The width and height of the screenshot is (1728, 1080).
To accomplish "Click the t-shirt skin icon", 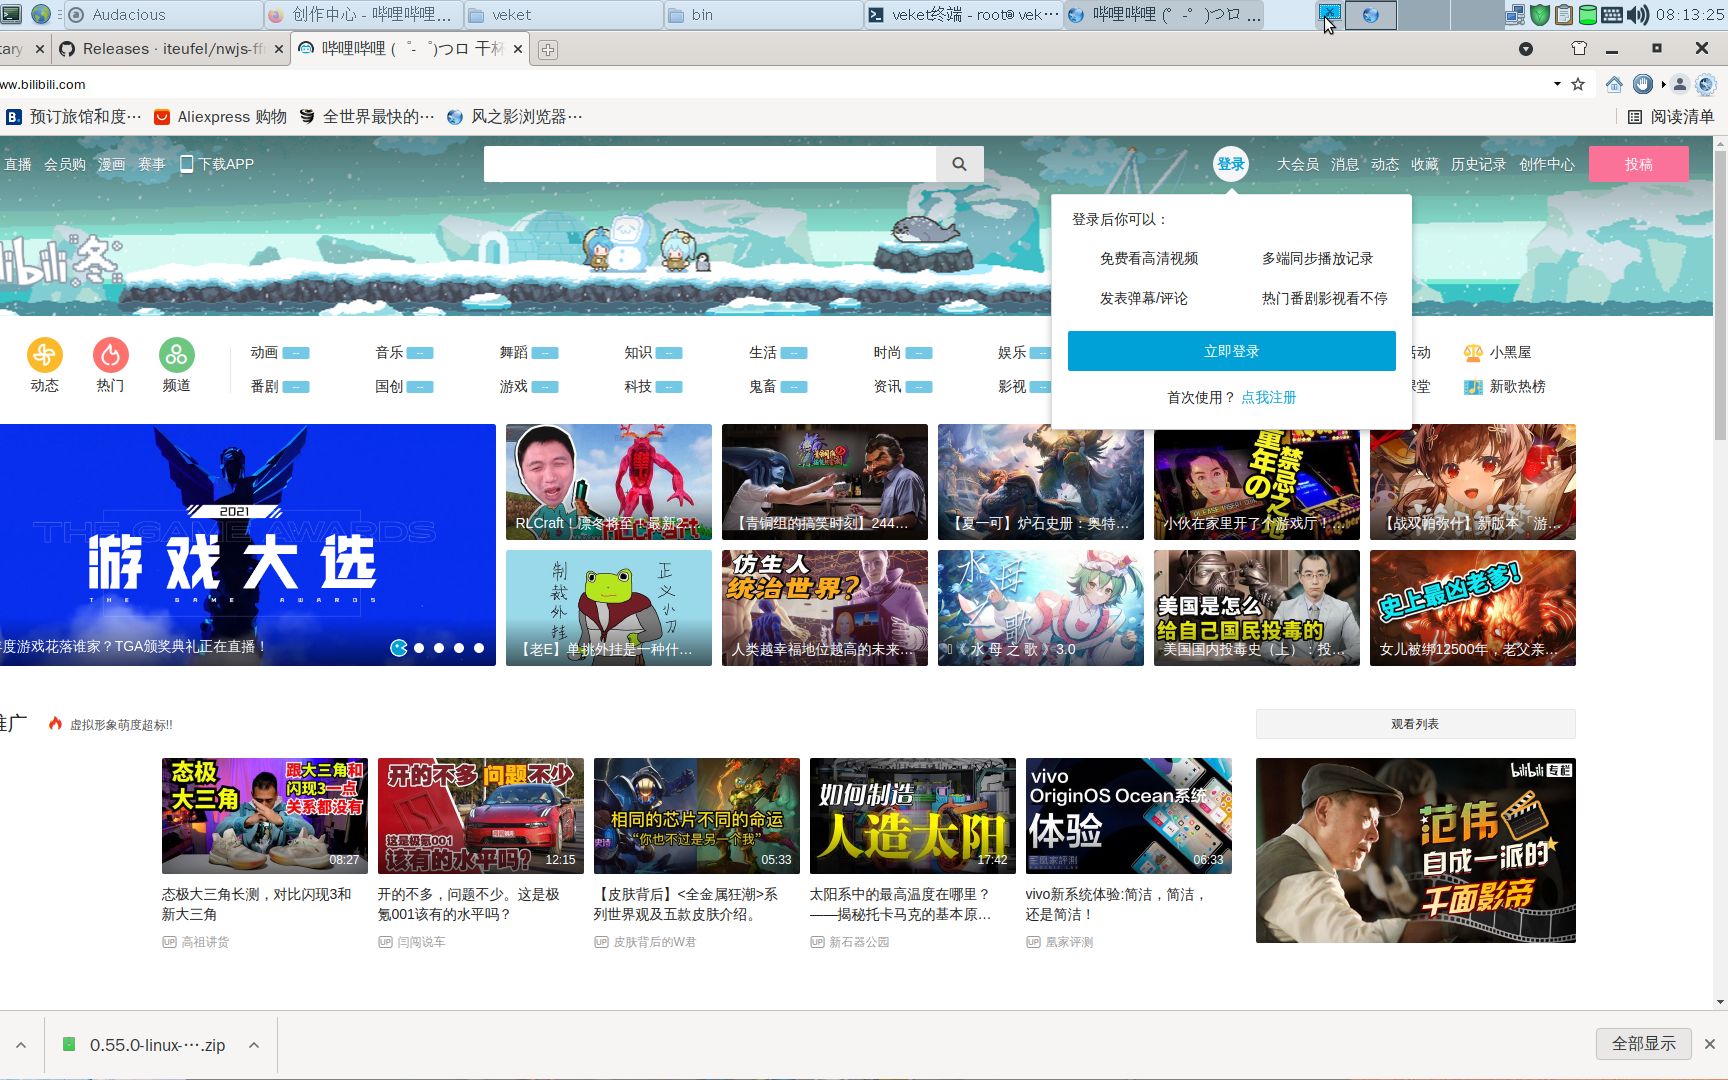I will click(x=1579, y=48).
